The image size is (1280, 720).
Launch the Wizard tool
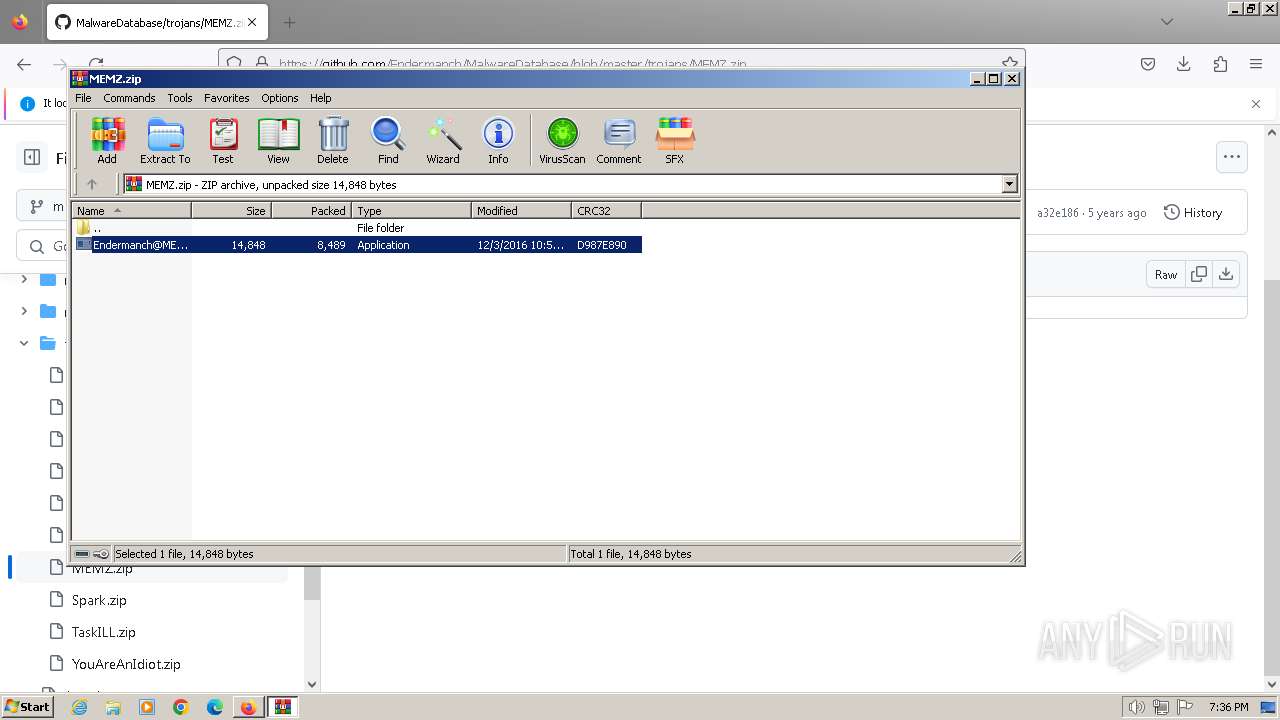pos(443,140)
